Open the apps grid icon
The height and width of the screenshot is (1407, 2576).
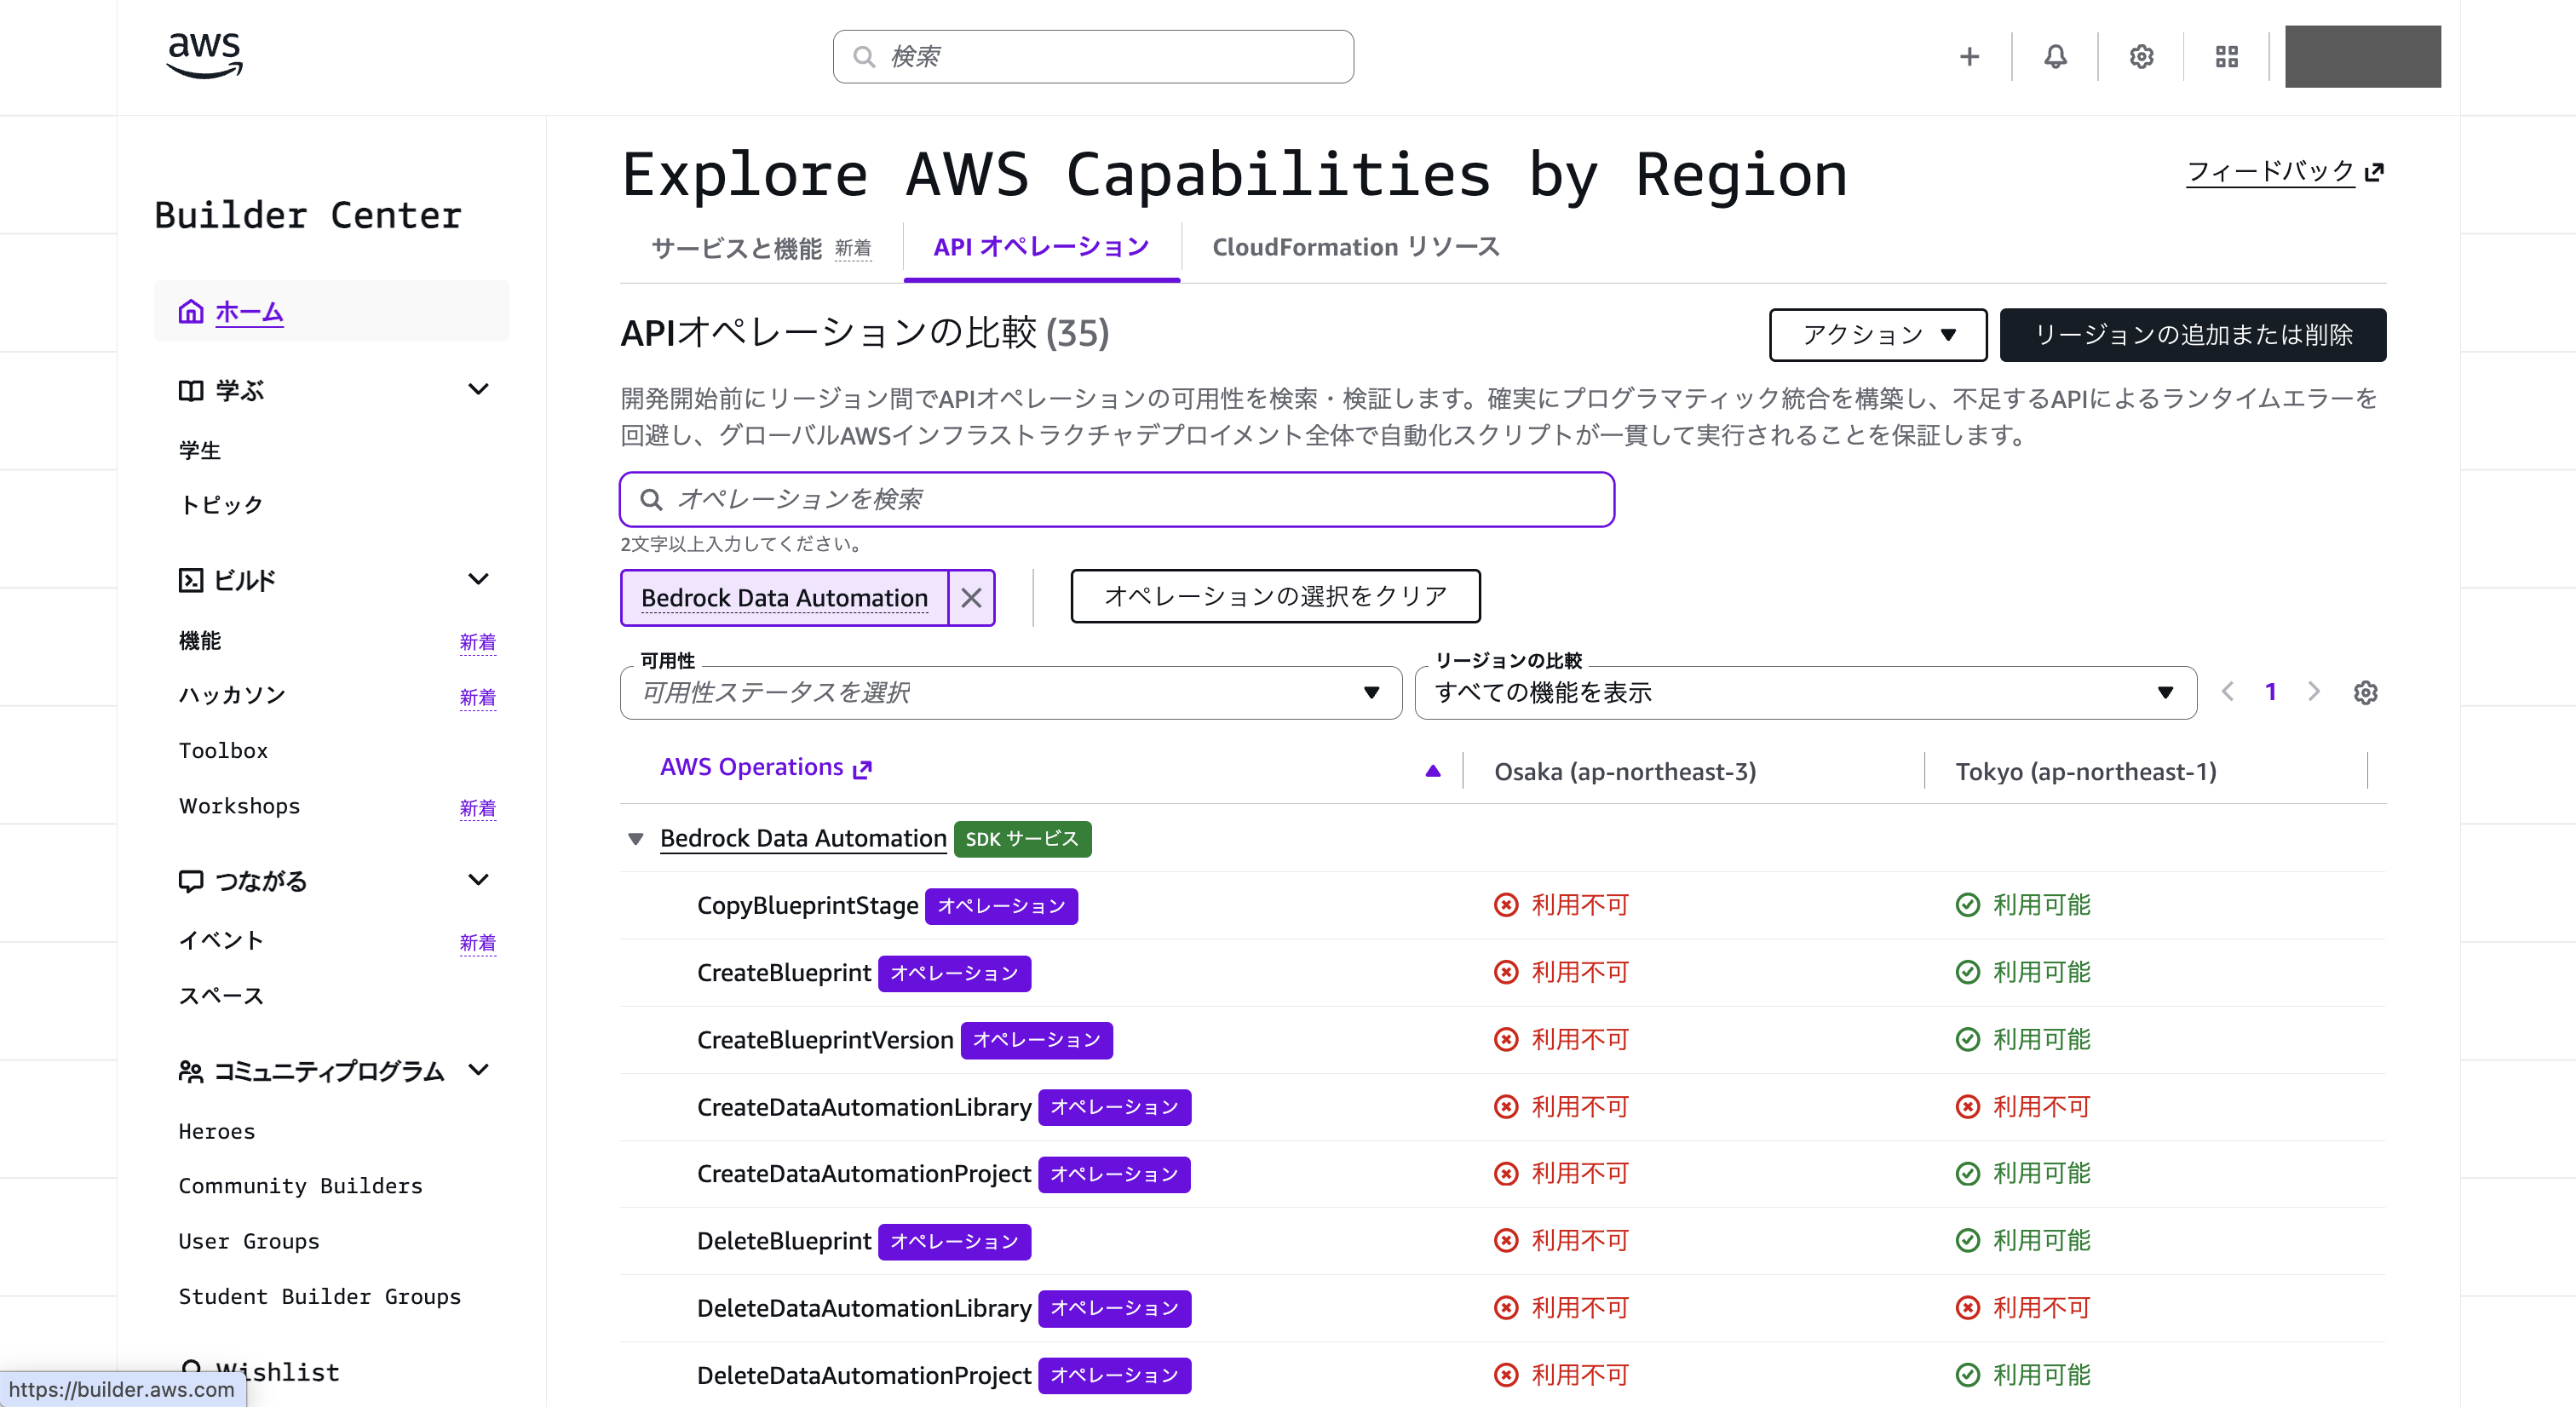coord(2227,57)
